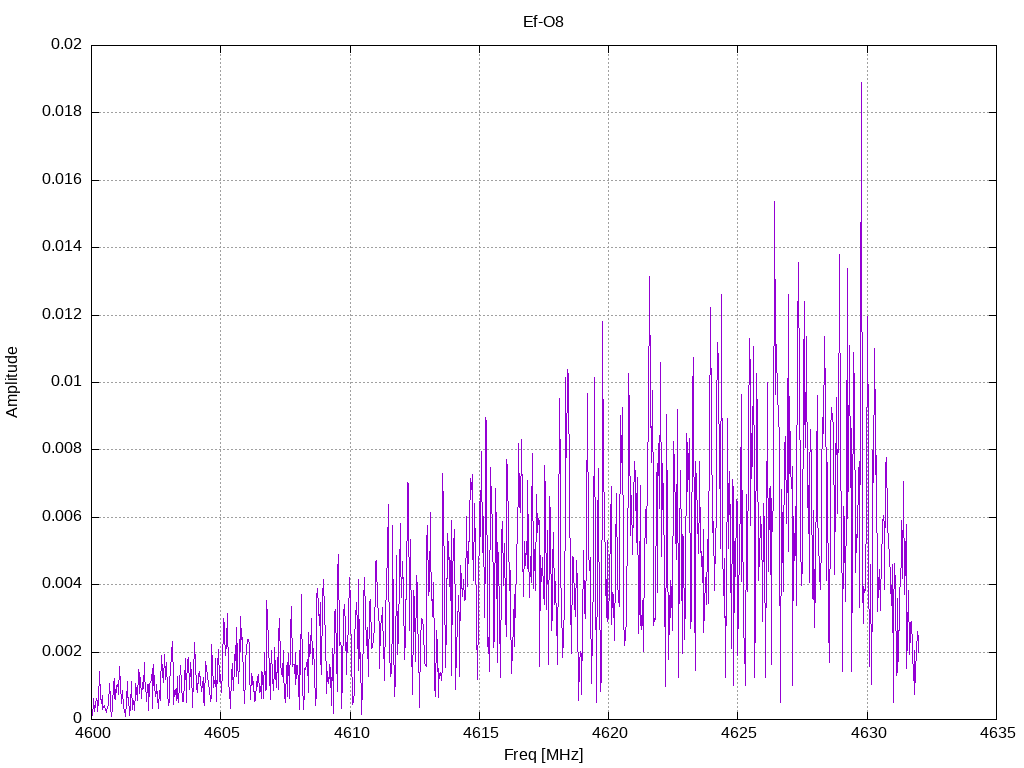Viewport: 1024px width, 768px height.
Task: Click the 4620 x-axis tick label
Action: click(x=609, y=733)
